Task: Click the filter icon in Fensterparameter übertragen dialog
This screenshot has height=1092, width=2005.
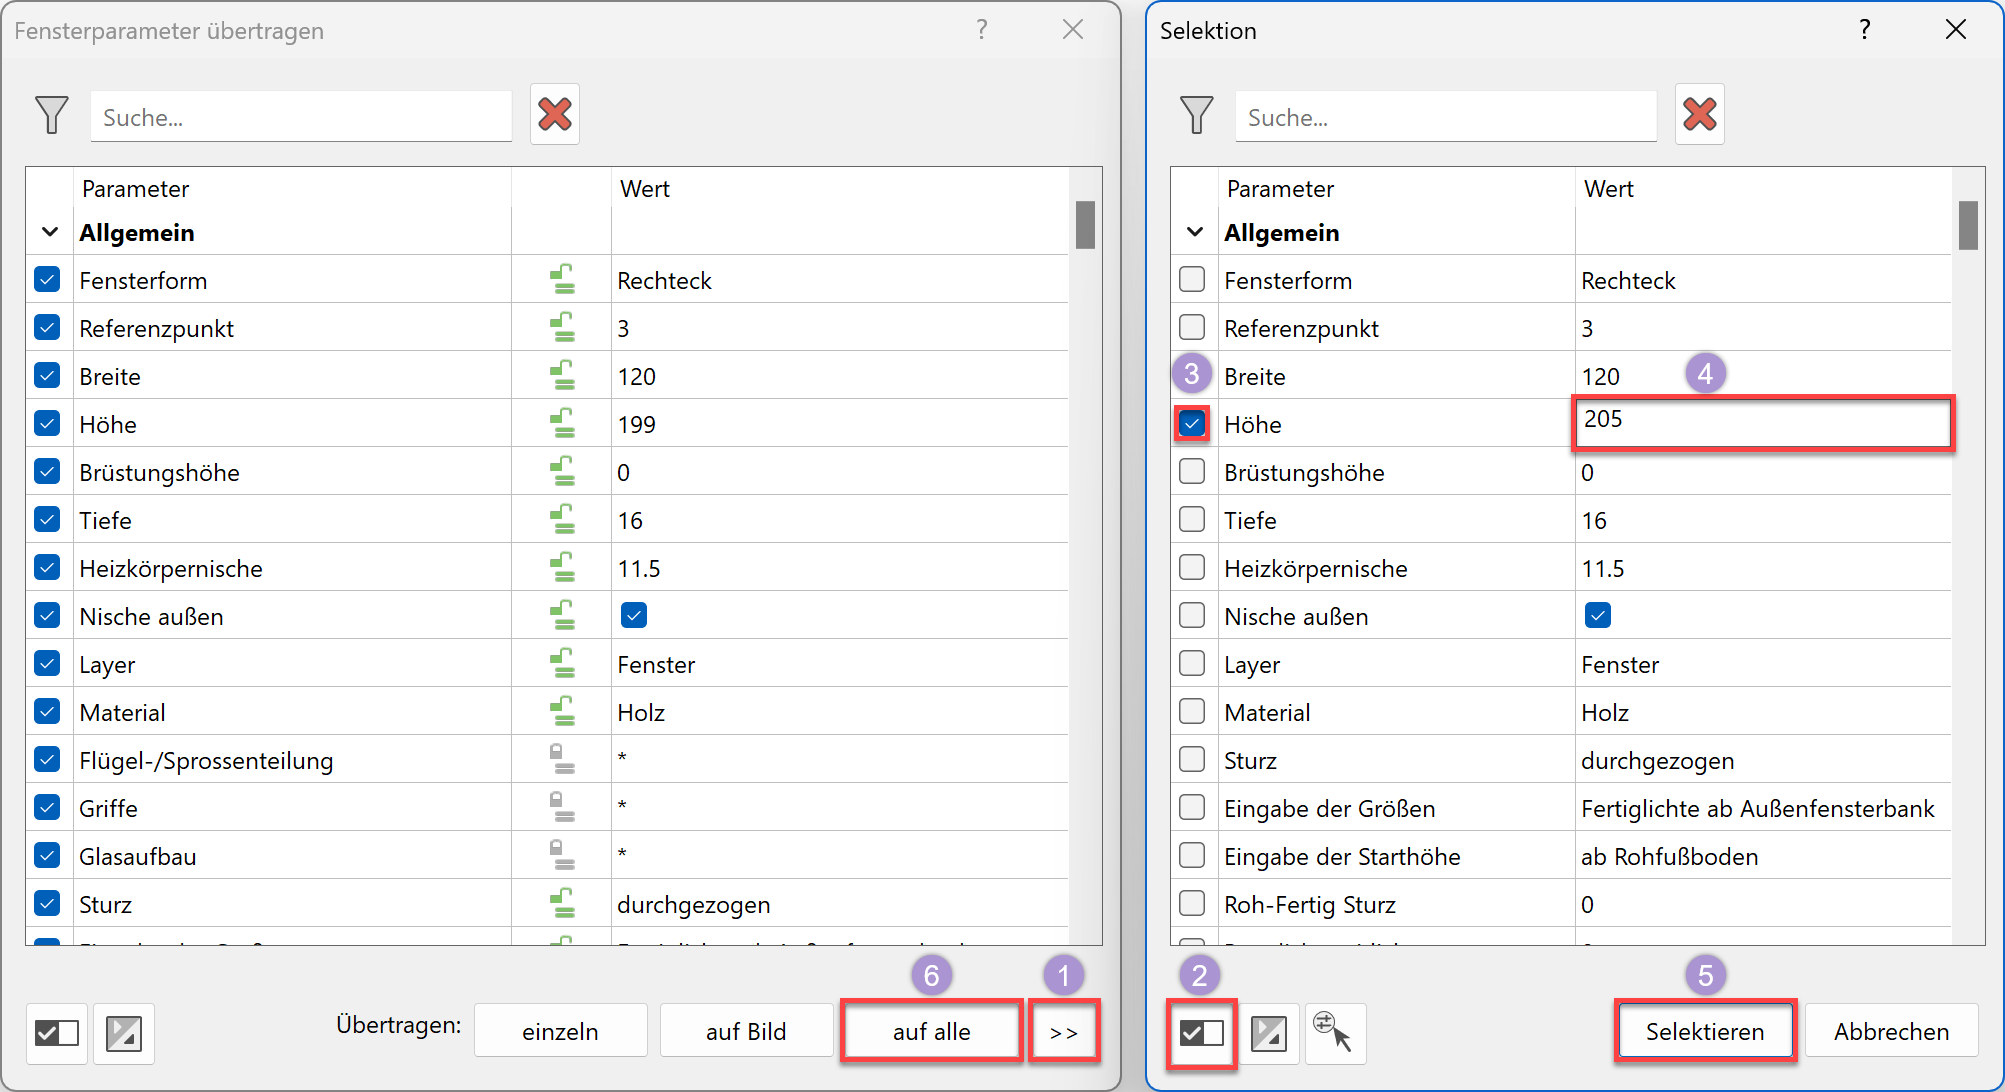Action: pos(51,115)
